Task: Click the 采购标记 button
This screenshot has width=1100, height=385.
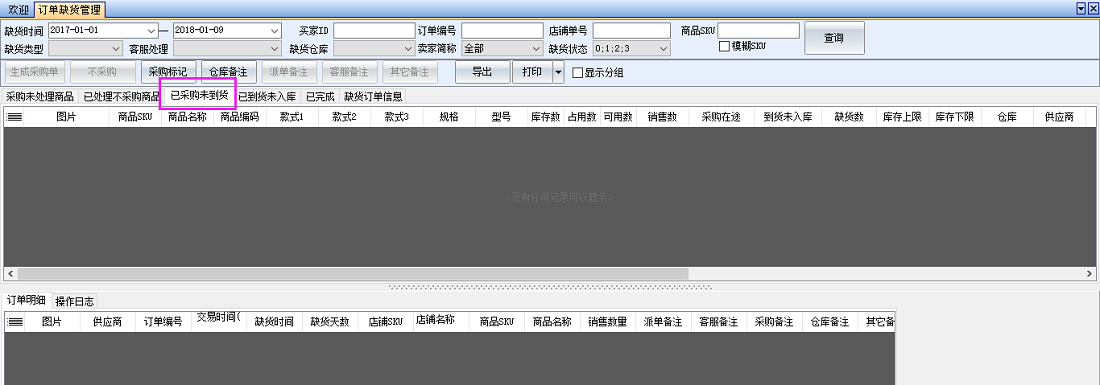Action: (168, 72)
